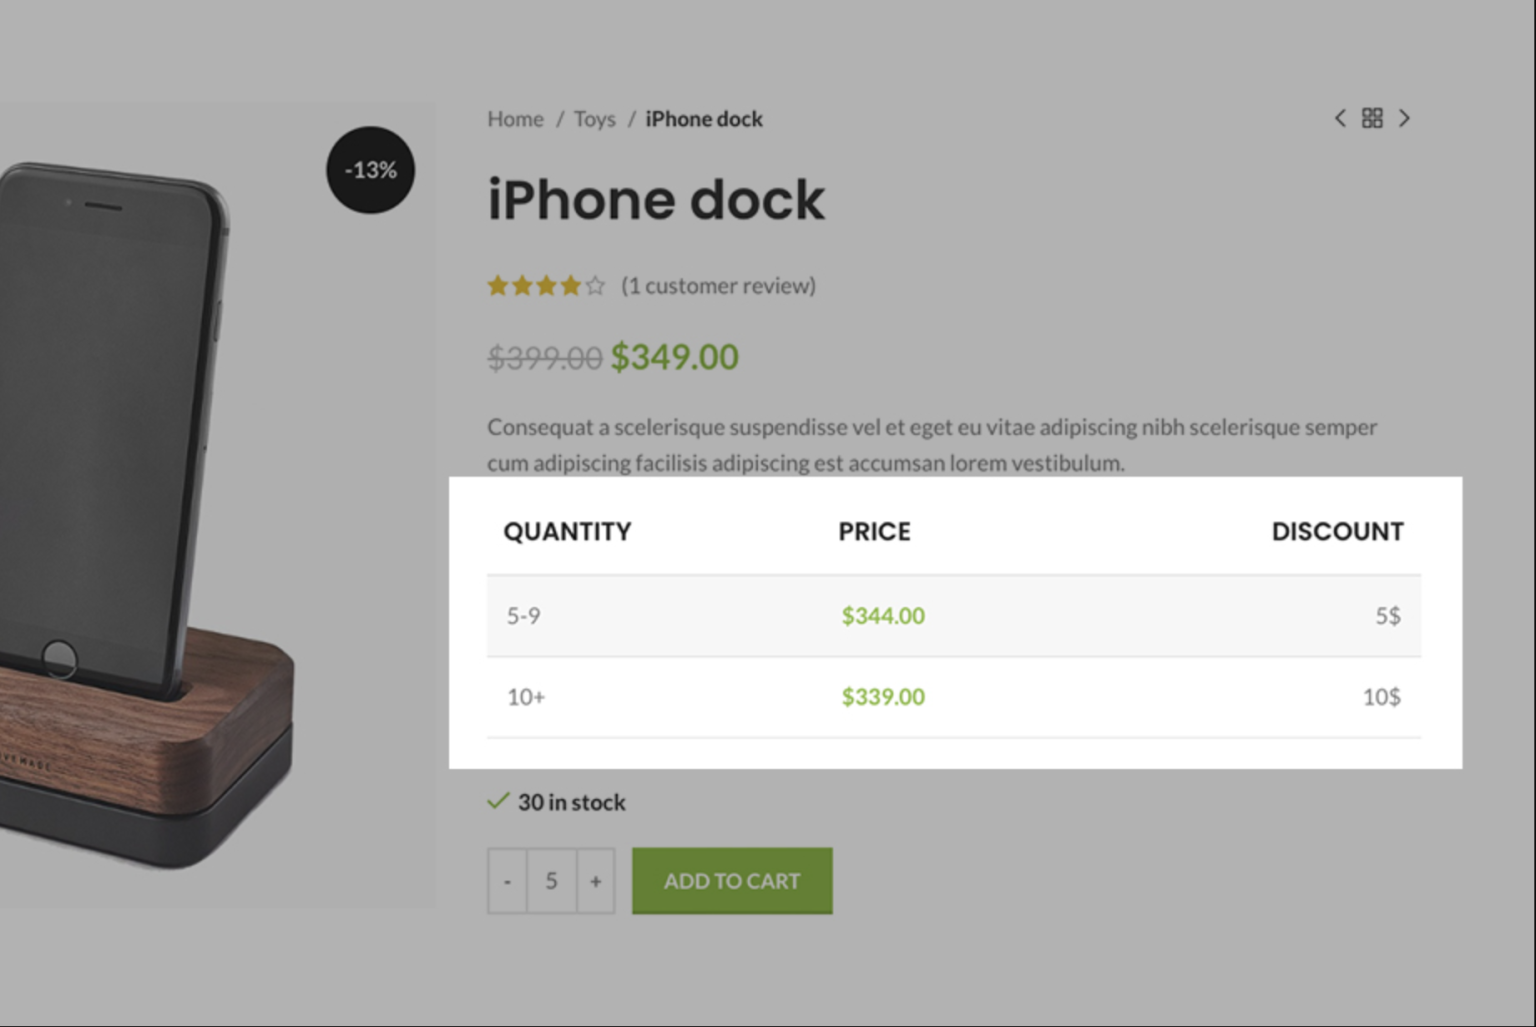The image size is (1536, 1027).
Task: Click the $349.00 sale price
Action: (675, 357)
